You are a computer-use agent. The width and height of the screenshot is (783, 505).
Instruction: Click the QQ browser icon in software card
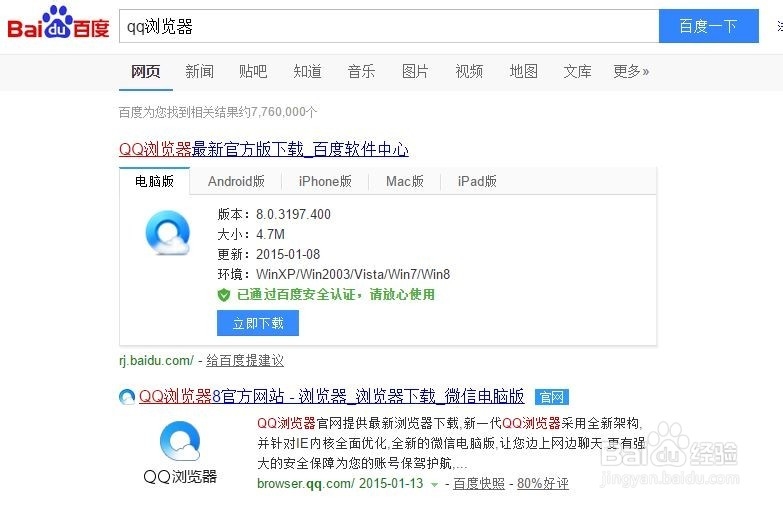point(168,233)
